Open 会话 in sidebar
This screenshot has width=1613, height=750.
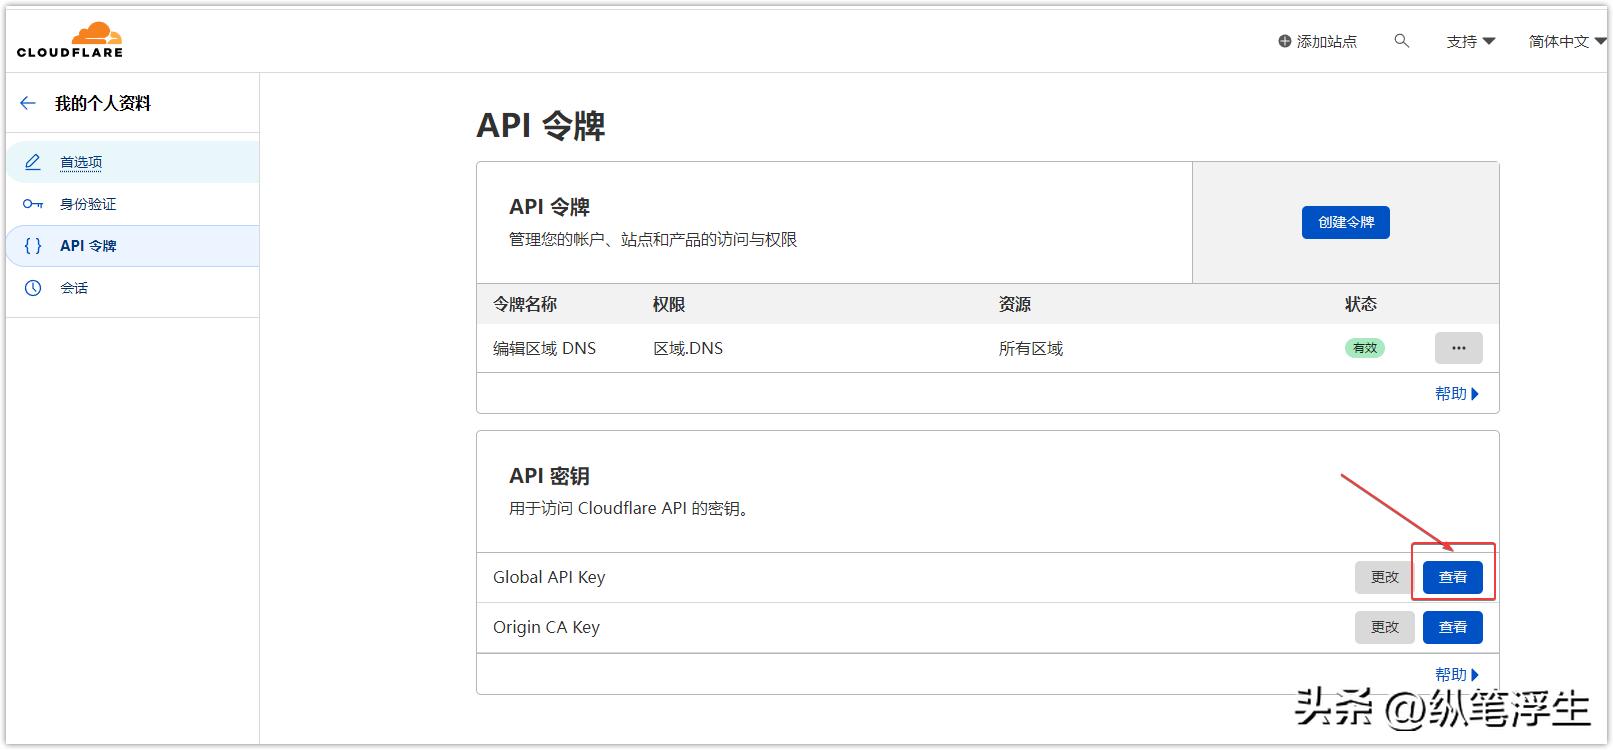click(x=133, y=288)
